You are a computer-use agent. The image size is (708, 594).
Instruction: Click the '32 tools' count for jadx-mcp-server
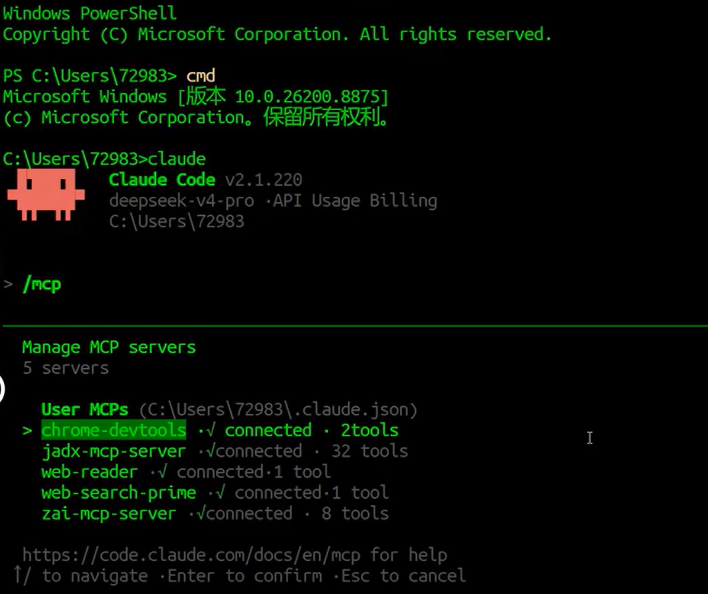pyautogui.click(x=369, y=451)
